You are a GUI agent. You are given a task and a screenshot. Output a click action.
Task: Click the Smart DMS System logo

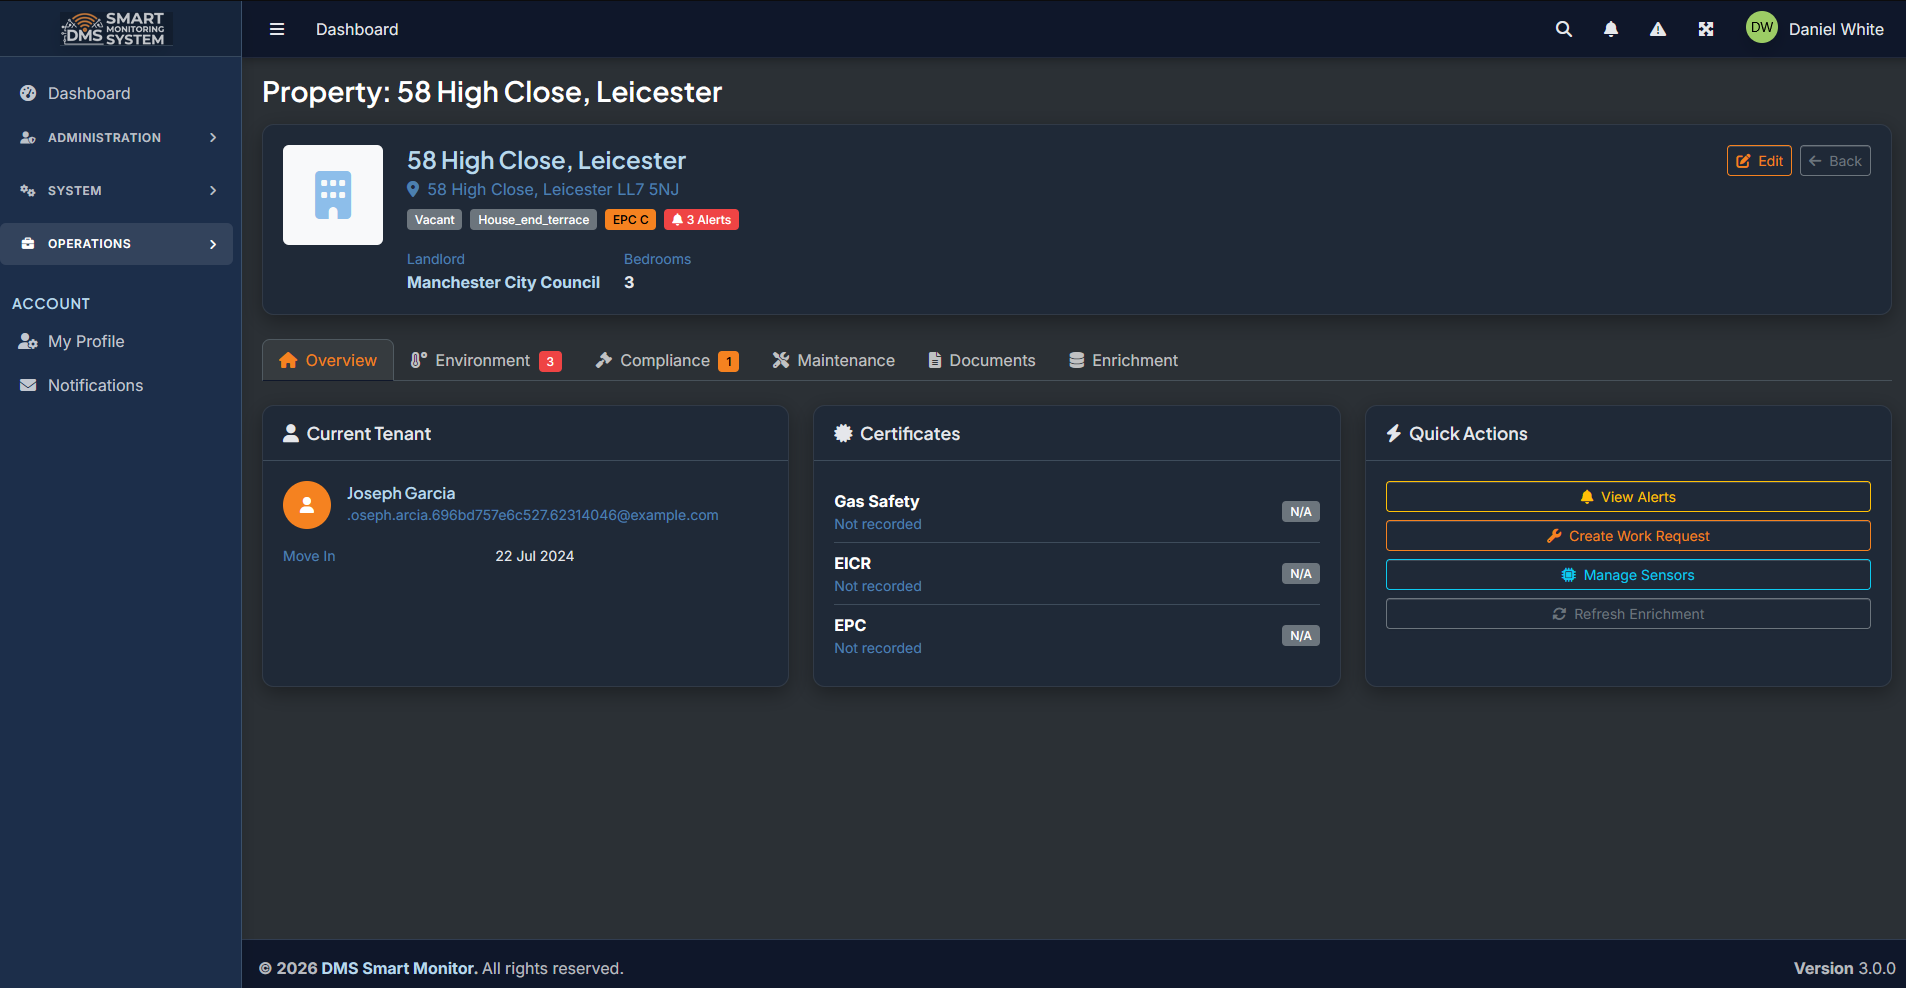(x=115, y=28)
